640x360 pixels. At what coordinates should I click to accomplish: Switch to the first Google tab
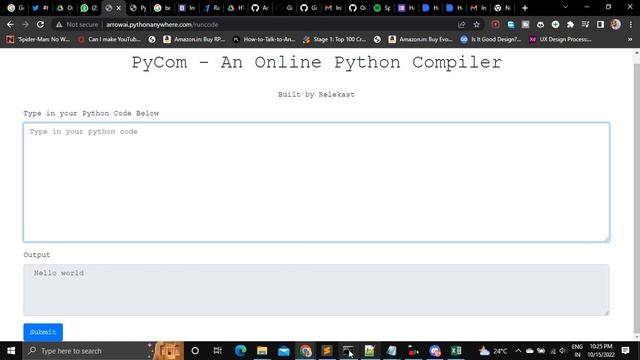click(16, 8)
